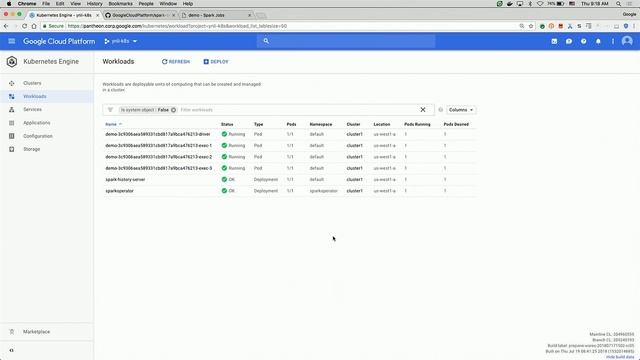Open the Chrome History menu

click(94, 4)
